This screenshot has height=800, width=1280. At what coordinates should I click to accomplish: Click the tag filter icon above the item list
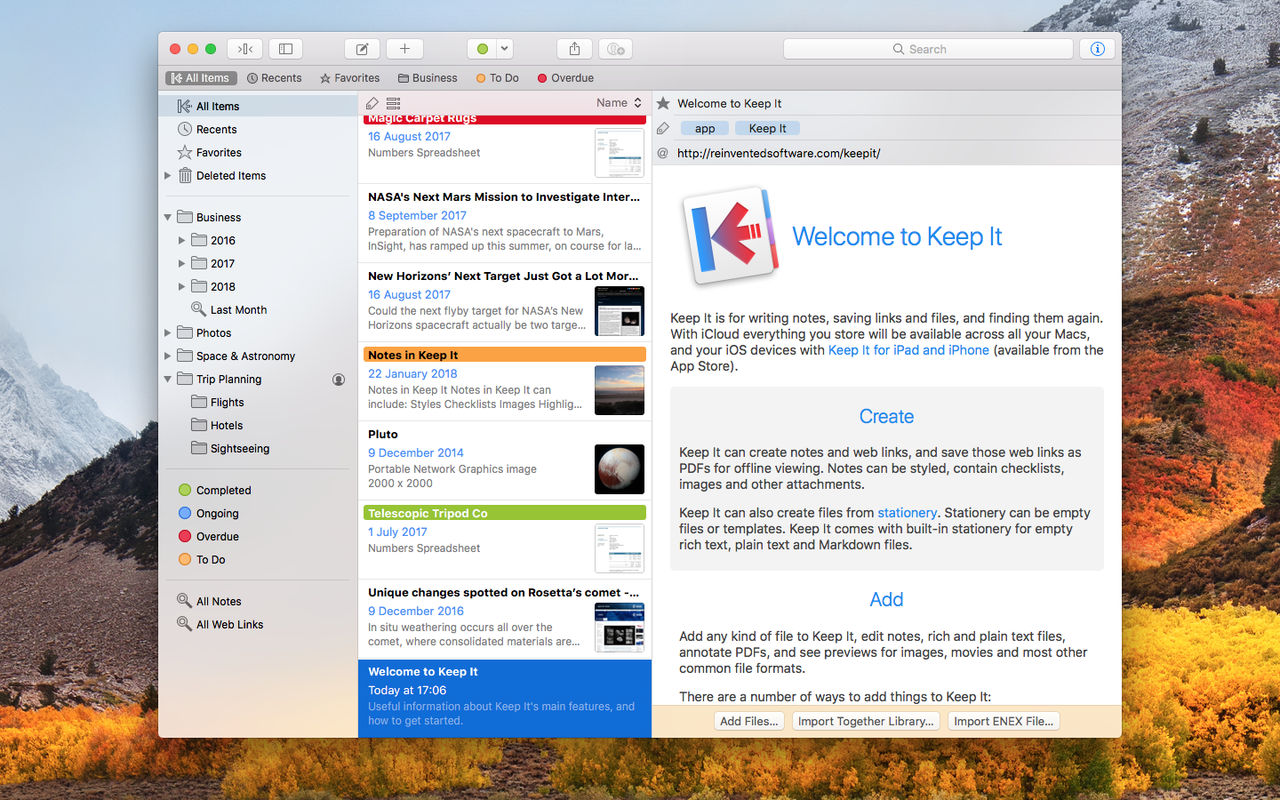[372, 103]
